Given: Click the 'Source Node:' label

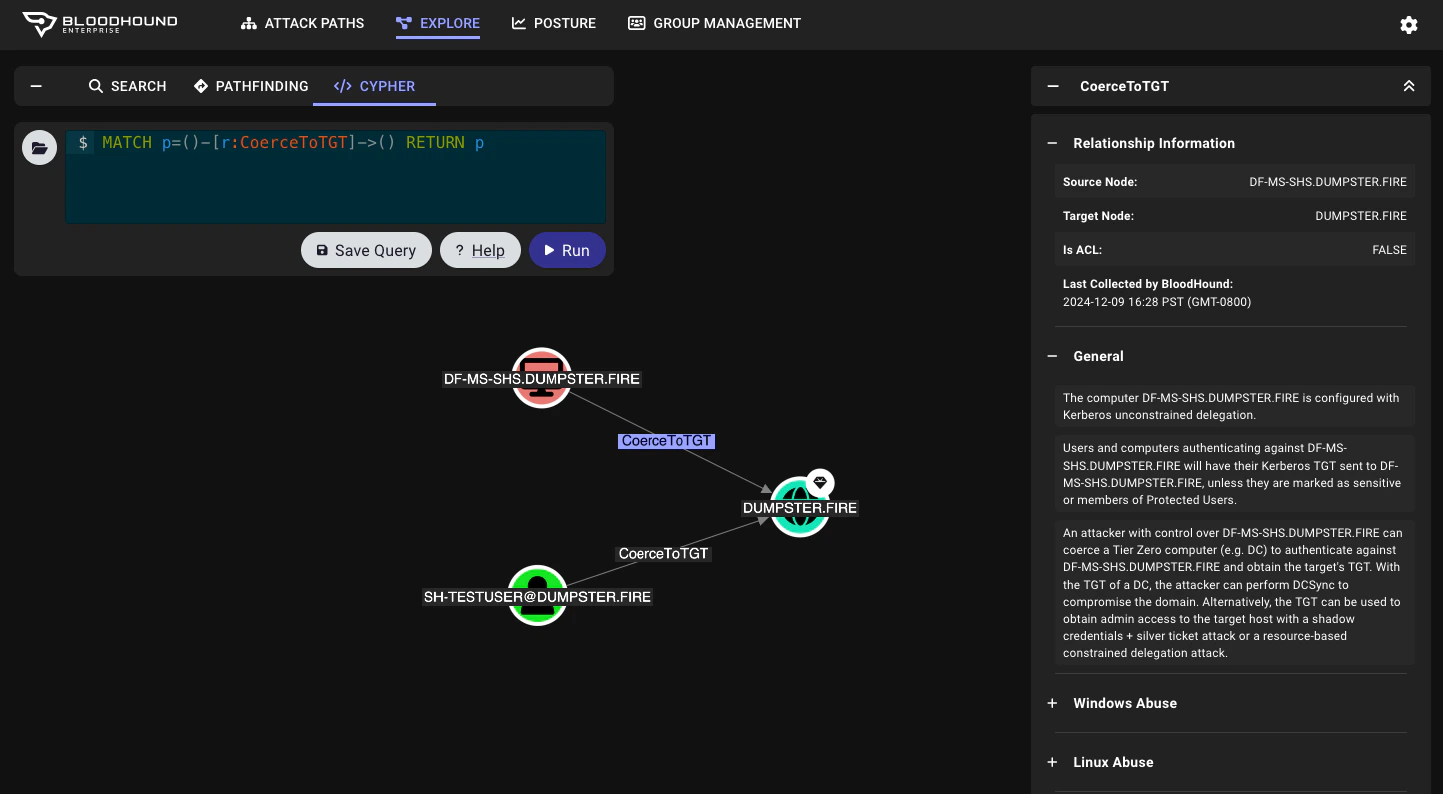Looking at the screenshot, I should click(1100, 182).
